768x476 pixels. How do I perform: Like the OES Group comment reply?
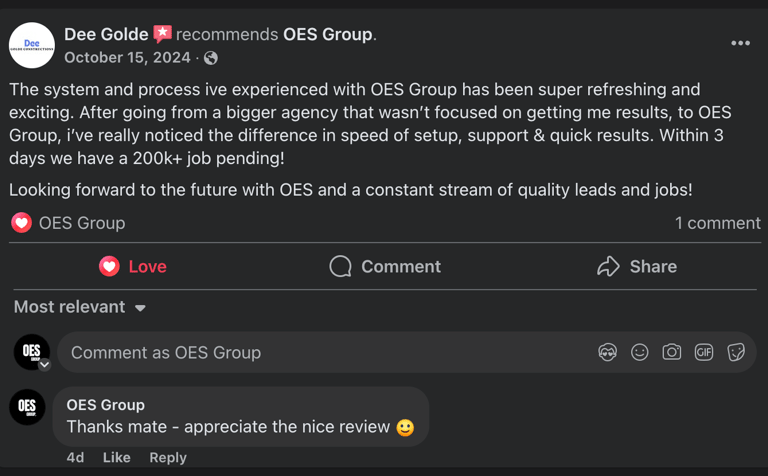point(116,457)
